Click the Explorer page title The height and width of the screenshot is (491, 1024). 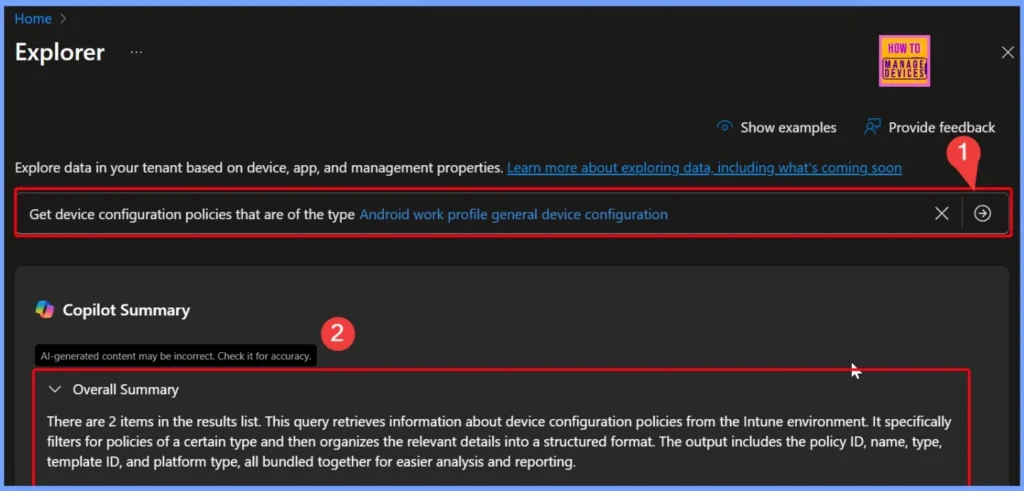59,52
